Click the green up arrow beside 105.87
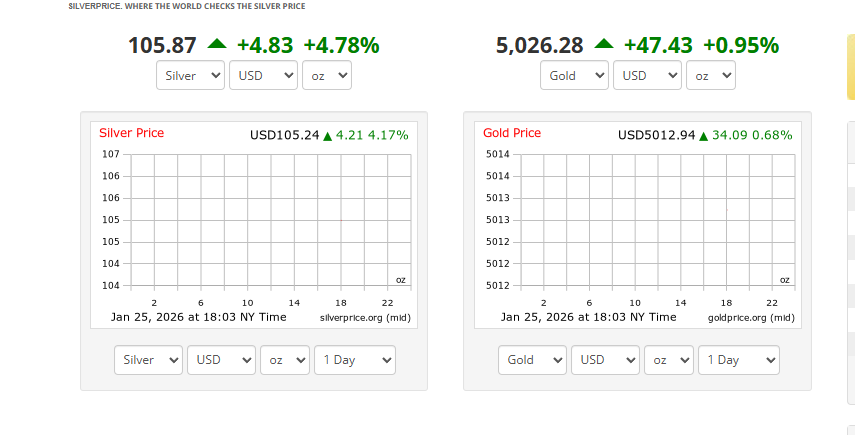855x435 pixels. pos(217,44)
